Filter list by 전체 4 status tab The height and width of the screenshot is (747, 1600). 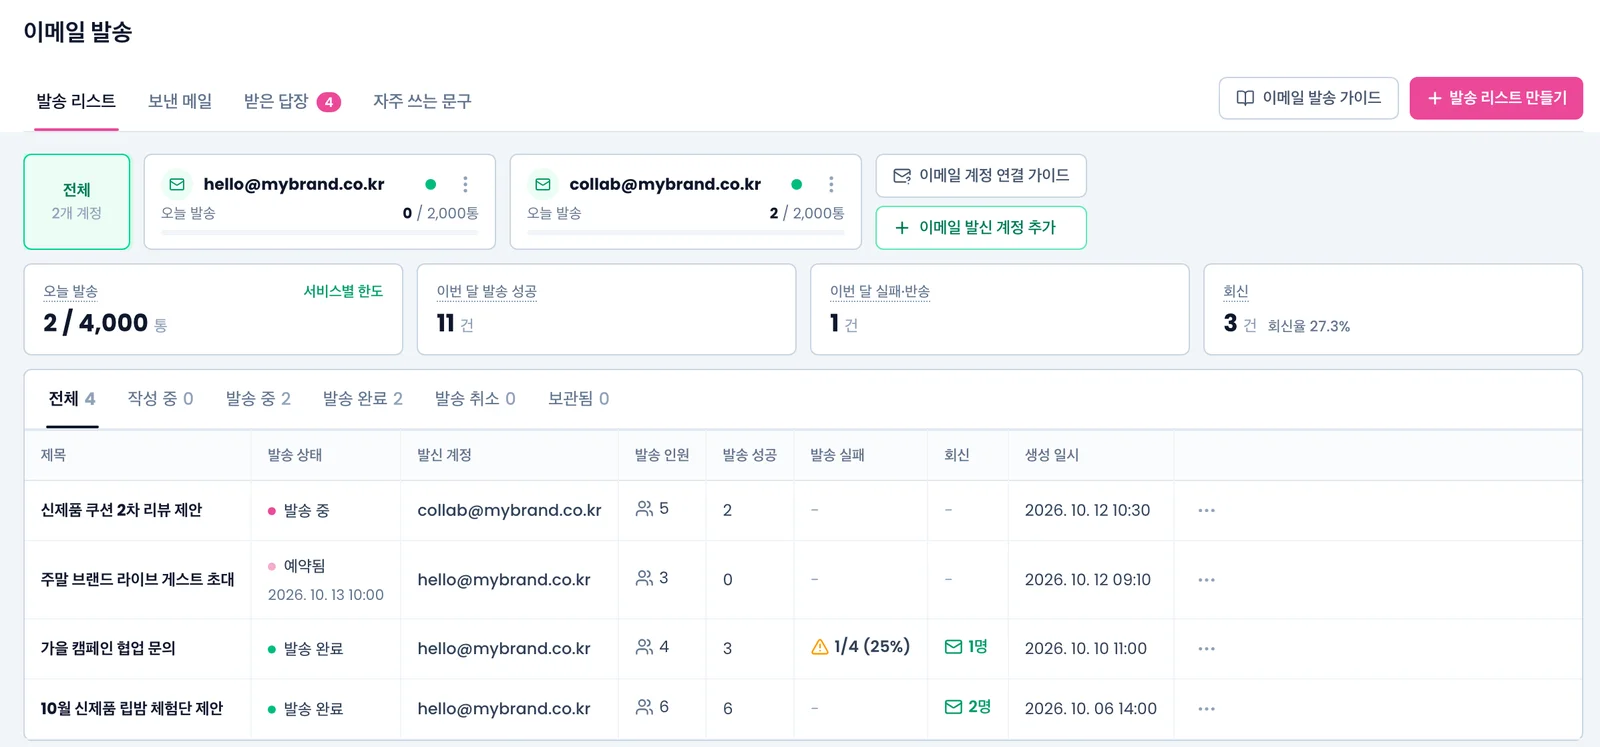(x=72, y=398)
